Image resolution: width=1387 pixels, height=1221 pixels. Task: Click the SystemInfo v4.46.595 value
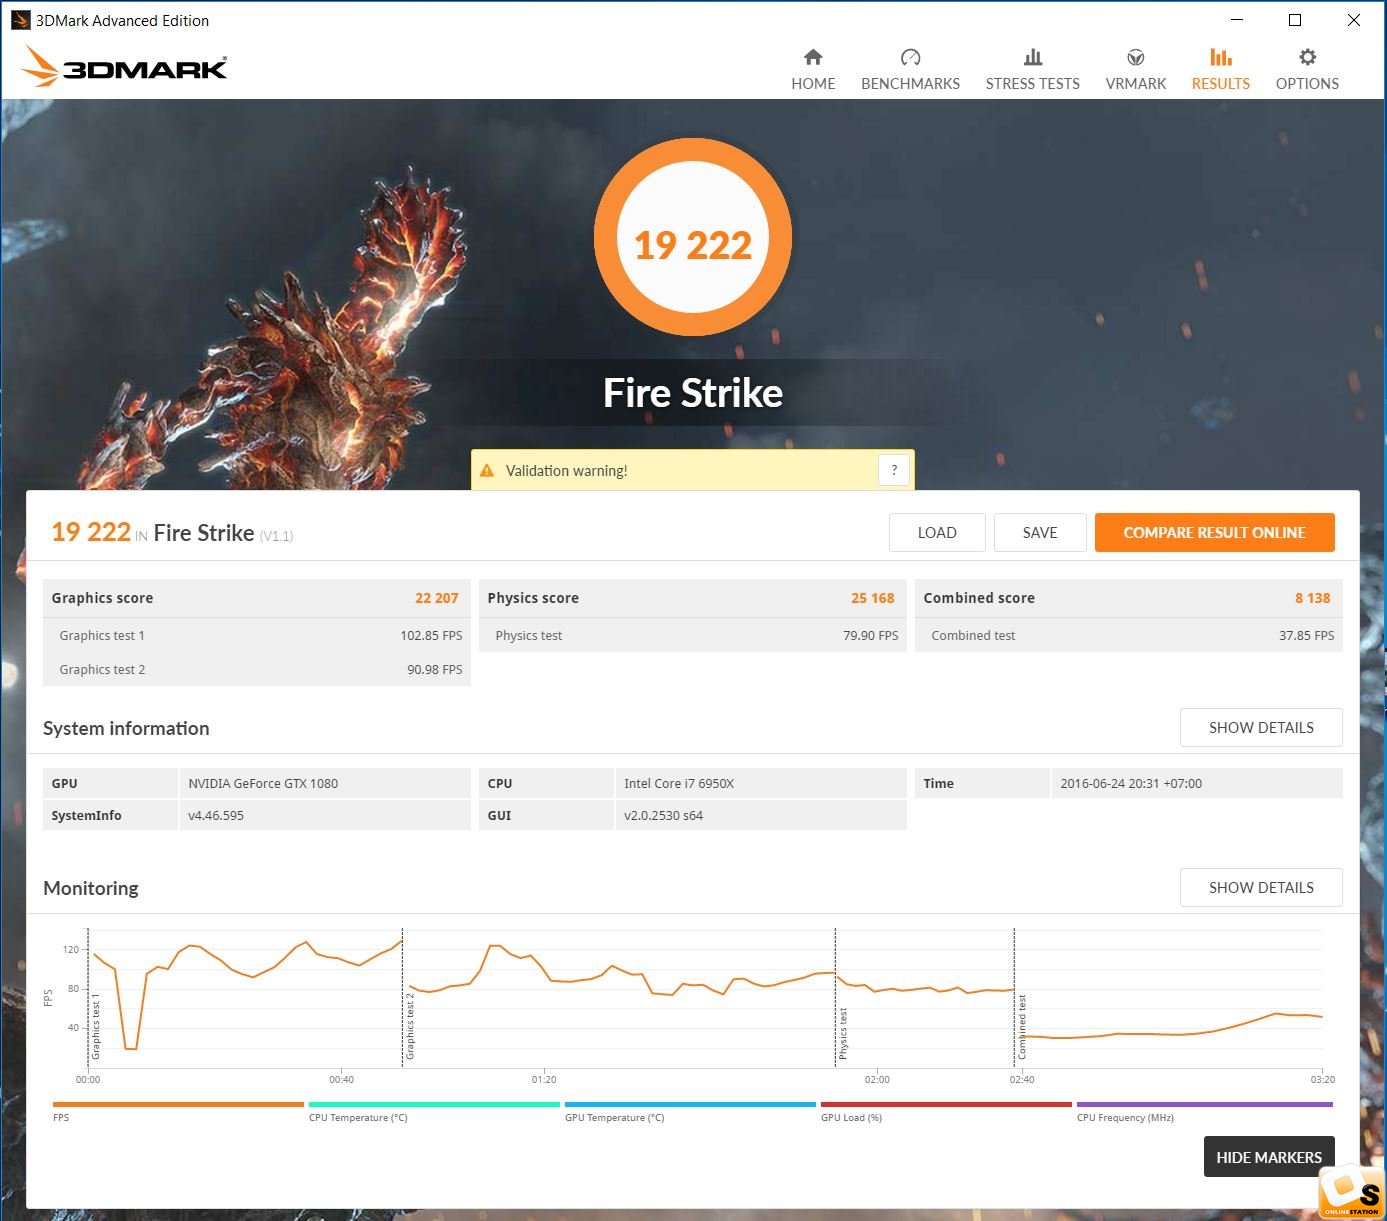(x=216, y=815)
